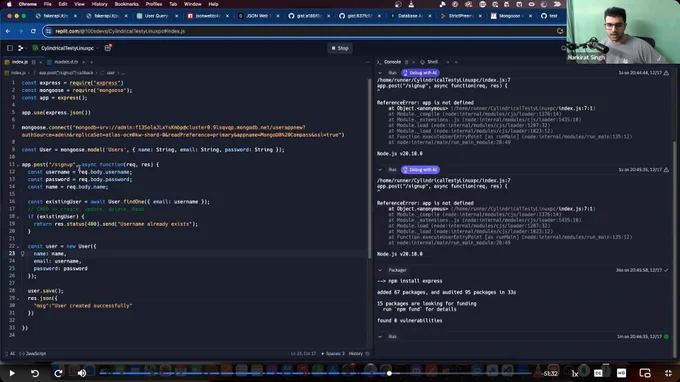Fold code at line 29

point(18,298)
